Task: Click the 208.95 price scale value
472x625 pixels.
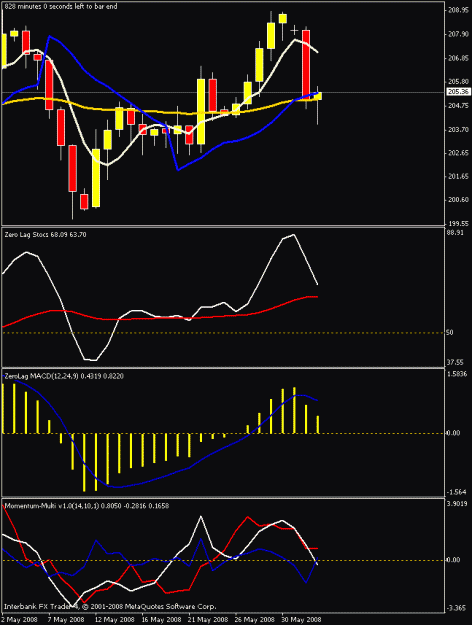Action: point(458,10)
